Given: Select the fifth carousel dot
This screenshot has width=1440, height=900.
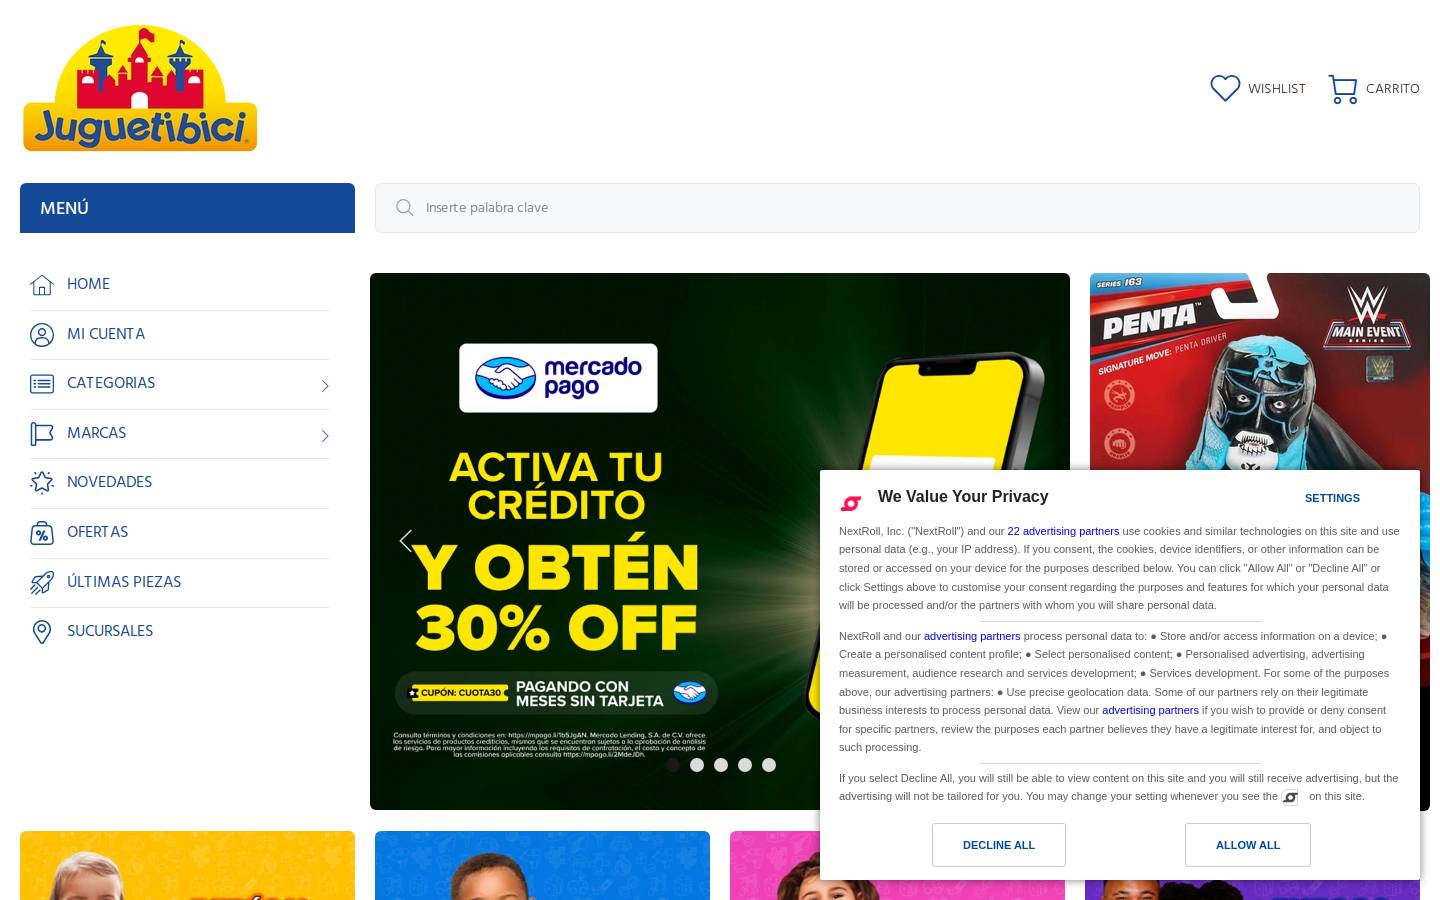Looking at the screenshot, I should 769,765.
